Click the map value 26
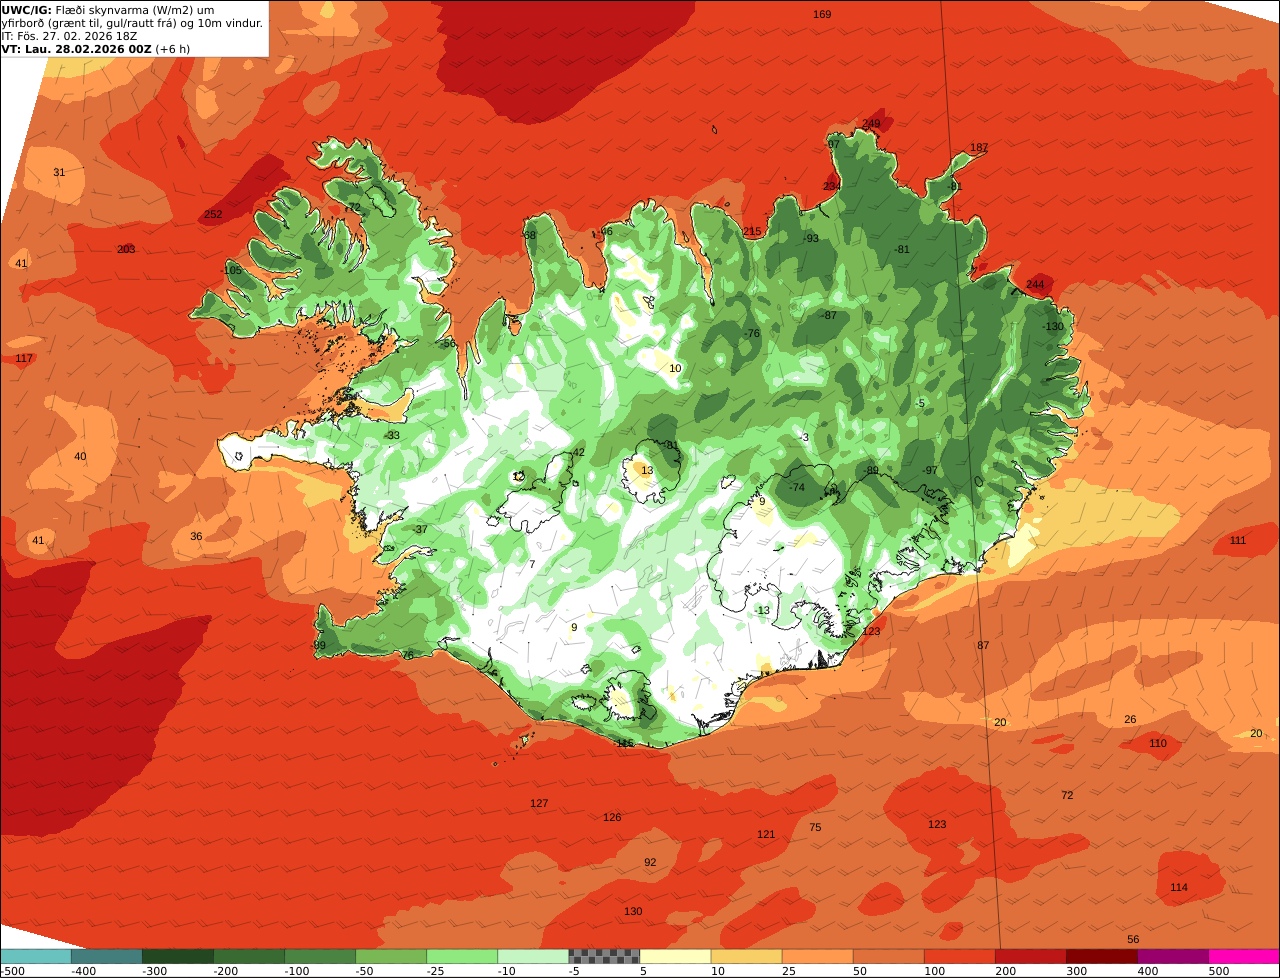The height and width of the screenshot is (978, 1280). (x=1130, y=719)
